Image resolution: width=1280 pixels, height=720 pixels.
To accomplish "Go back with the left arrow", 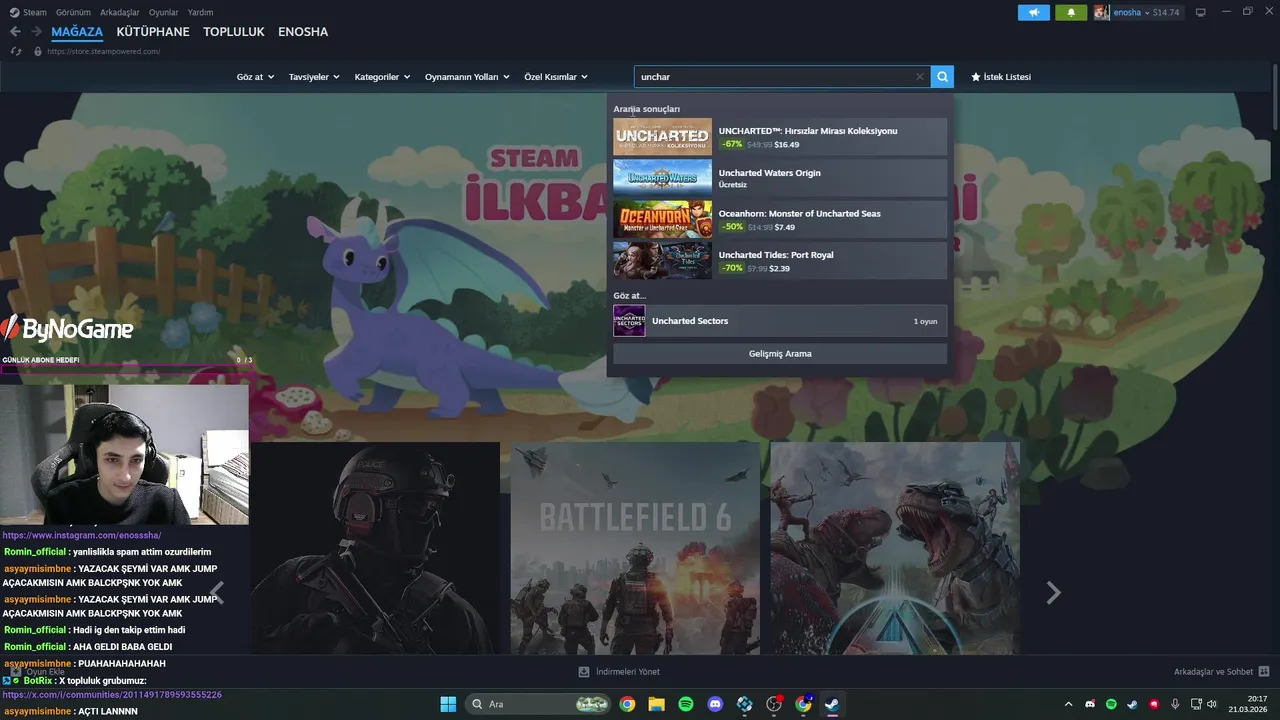I will click(15, 32).
